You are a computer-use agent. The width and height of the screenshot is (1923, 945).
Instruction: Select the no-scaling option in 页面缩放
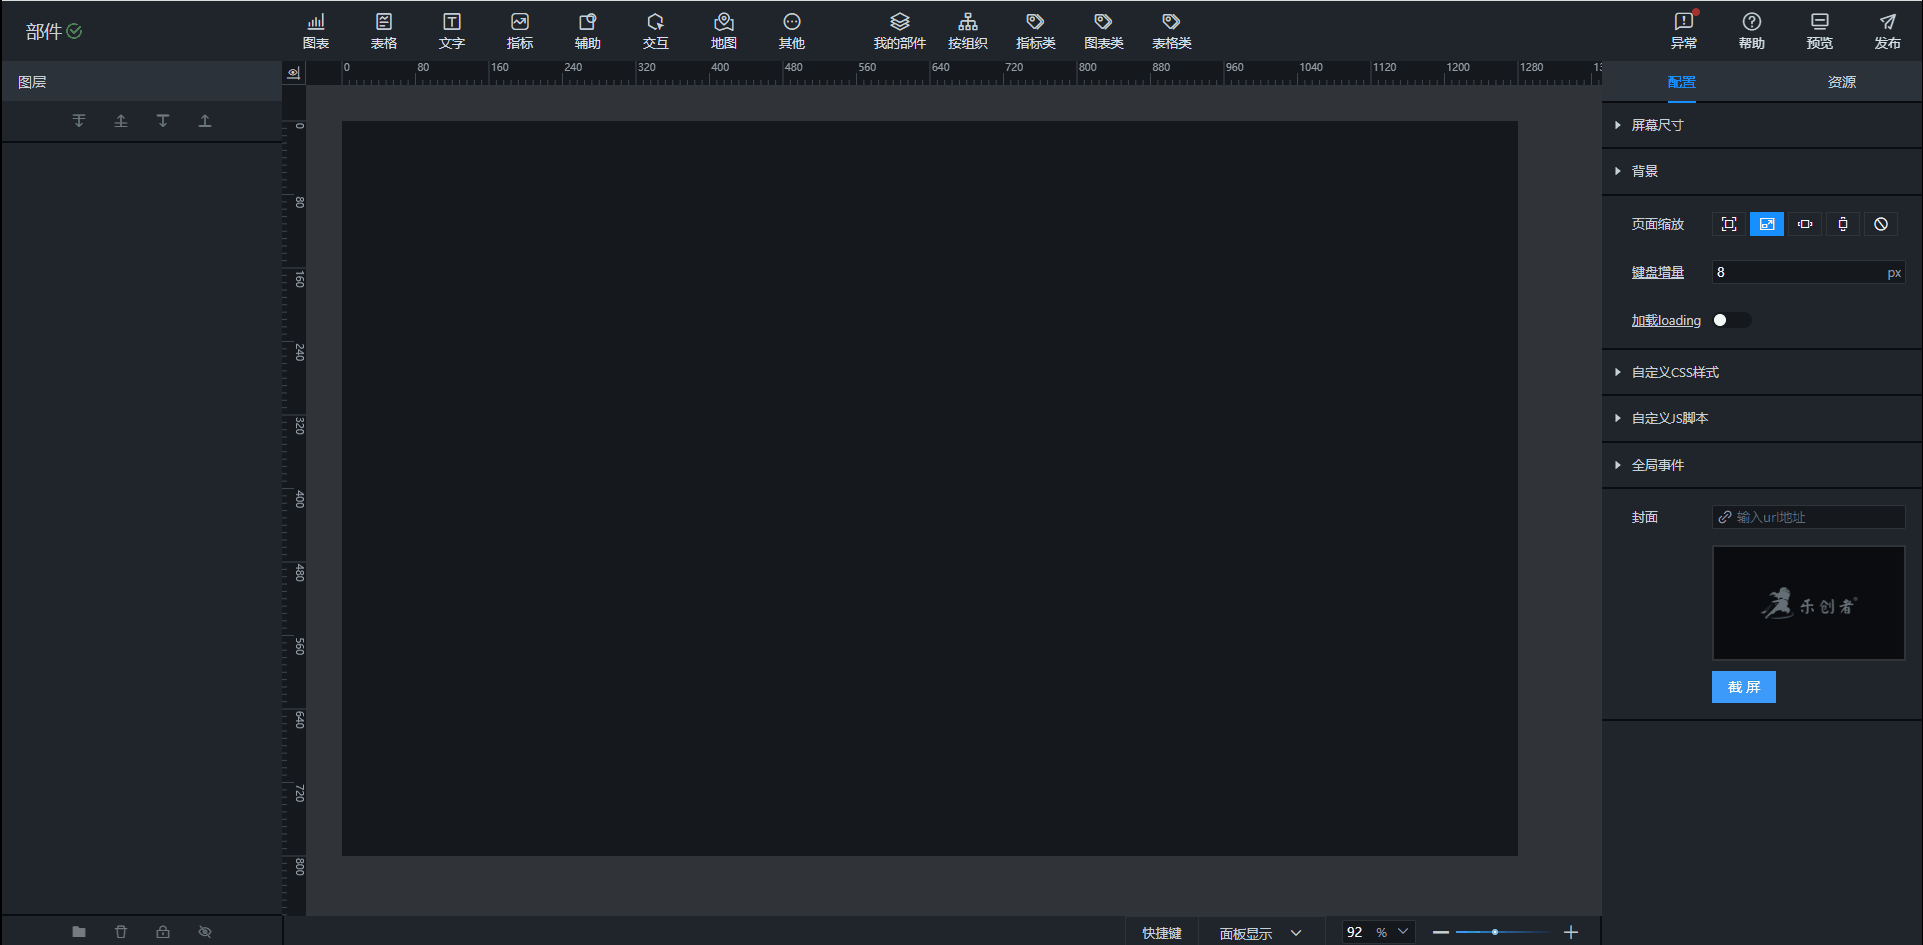(1880, 224)
